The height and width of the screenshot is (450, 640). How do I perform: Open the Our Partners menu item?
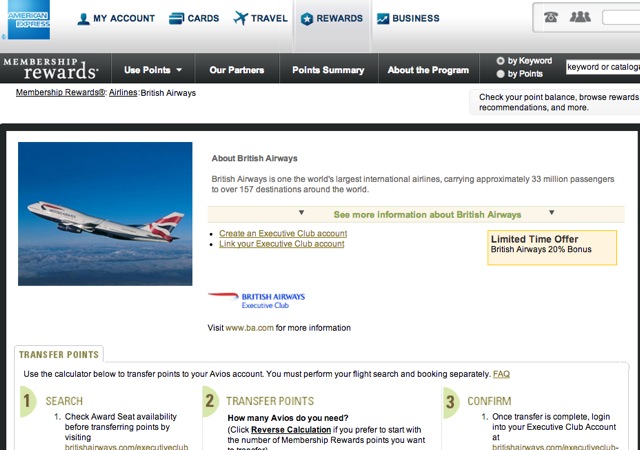237,70
